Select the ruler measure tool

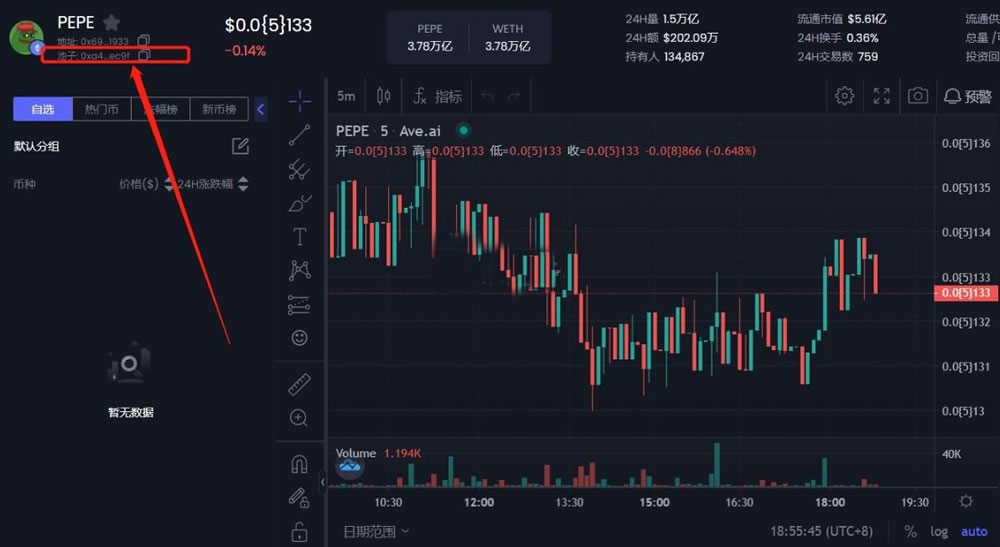click(299, 384)
